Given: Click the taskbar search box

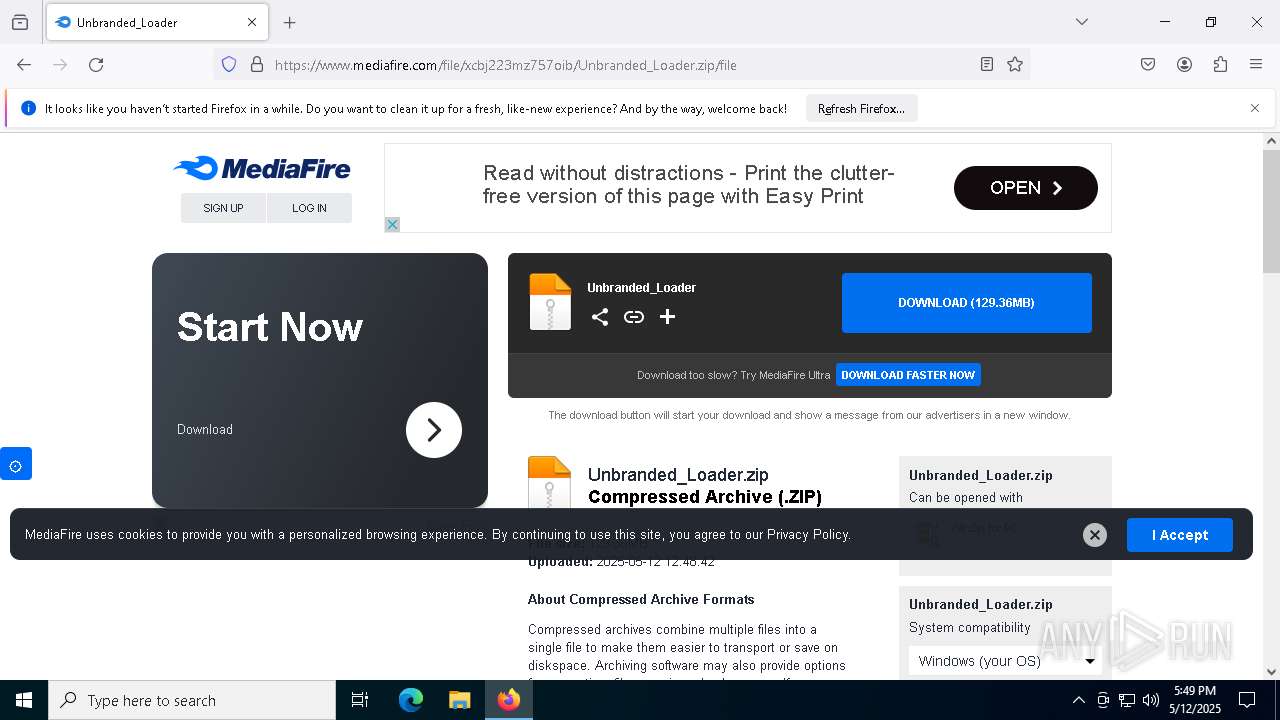Looking at the screenshot, I should 192,700.
